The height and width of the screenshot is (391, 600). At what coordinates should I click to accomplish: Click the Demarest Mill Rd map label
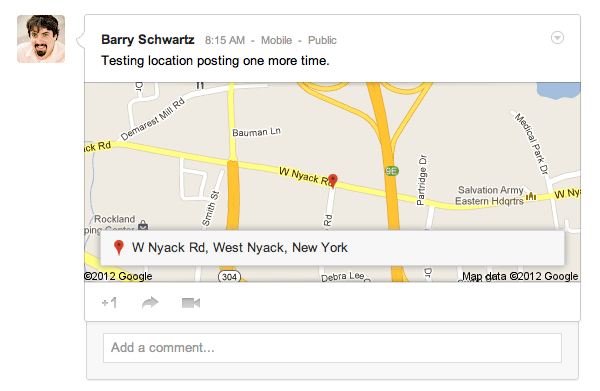point(152,119)
